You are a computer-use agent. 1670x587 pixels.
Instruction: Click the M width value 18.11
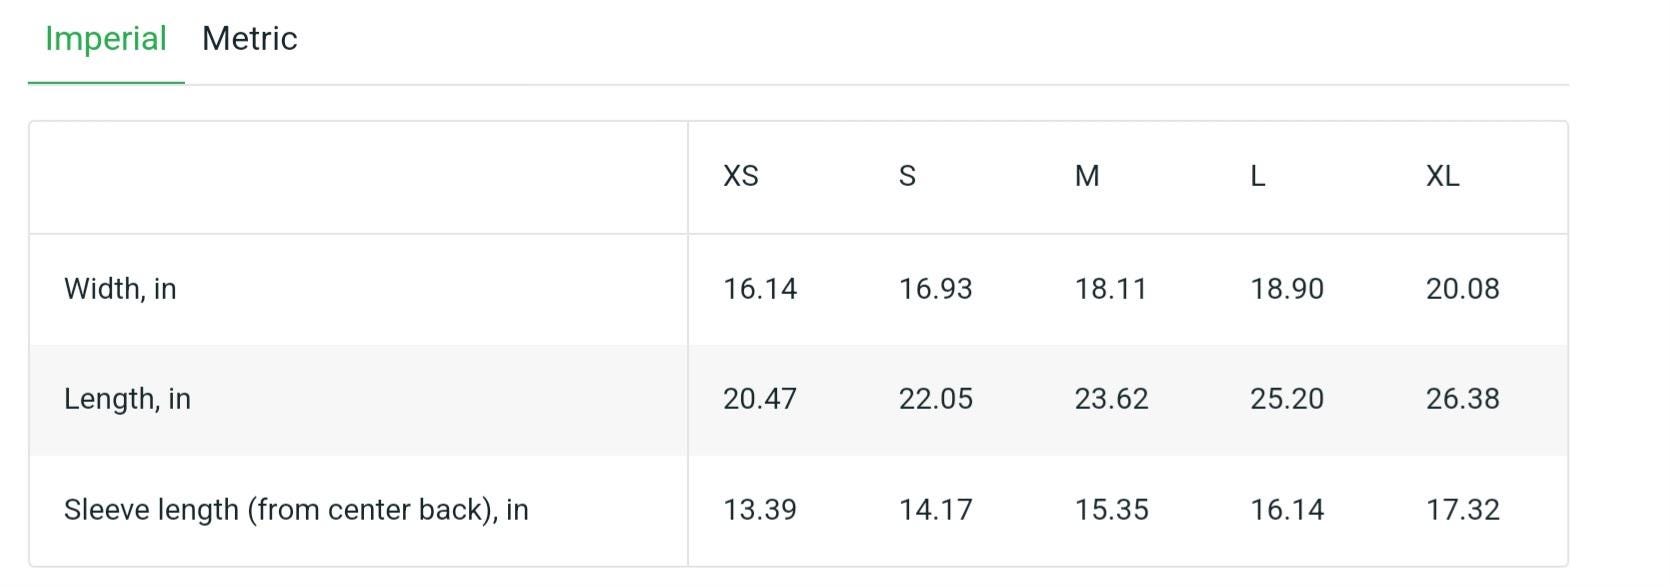pos(1111,289)
